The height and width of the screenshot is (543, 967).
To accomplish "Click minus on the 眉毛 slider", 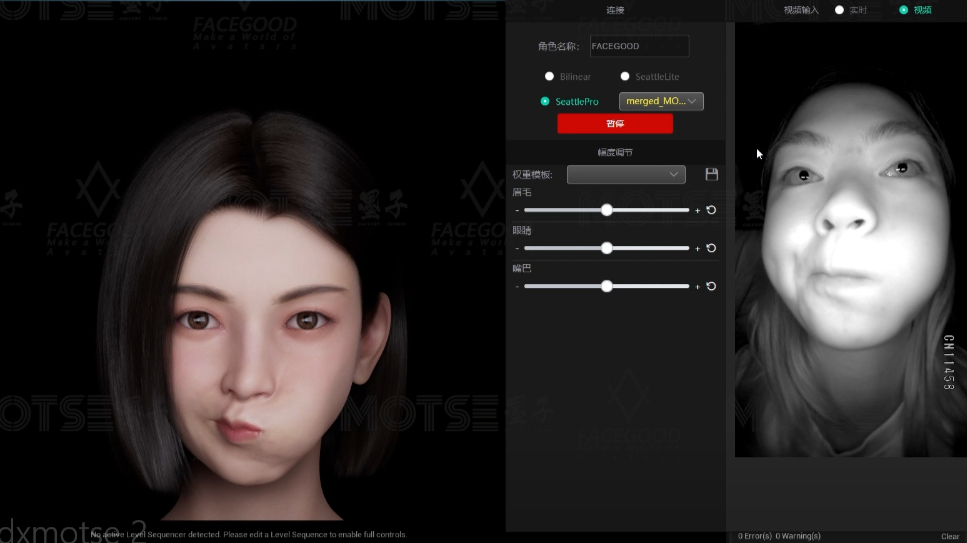I will (517, 210).
